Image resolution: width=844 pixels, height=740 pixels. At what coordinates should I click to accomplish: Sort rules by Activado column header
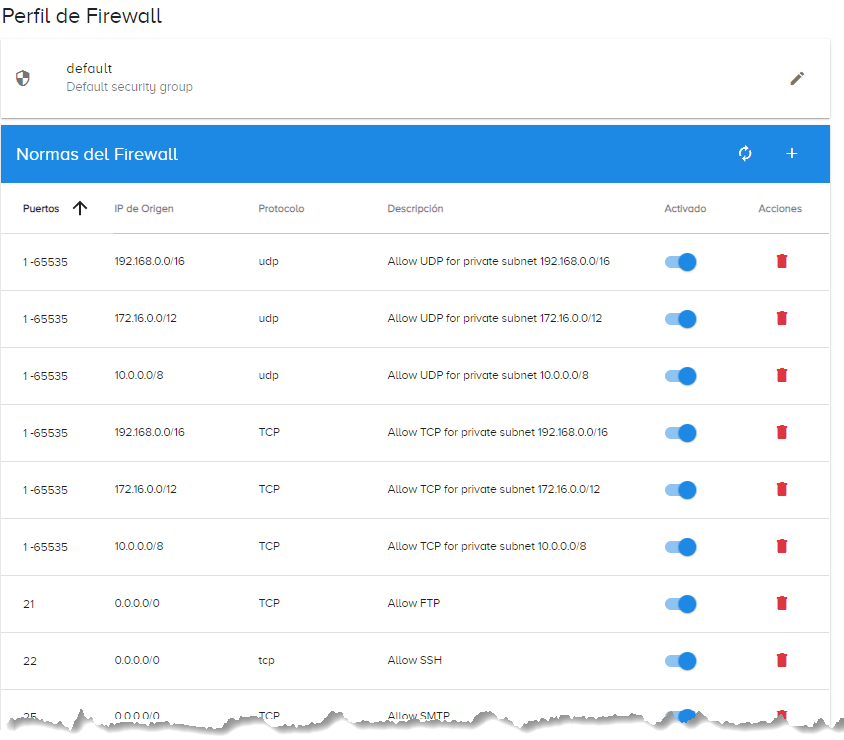point(685,209)
